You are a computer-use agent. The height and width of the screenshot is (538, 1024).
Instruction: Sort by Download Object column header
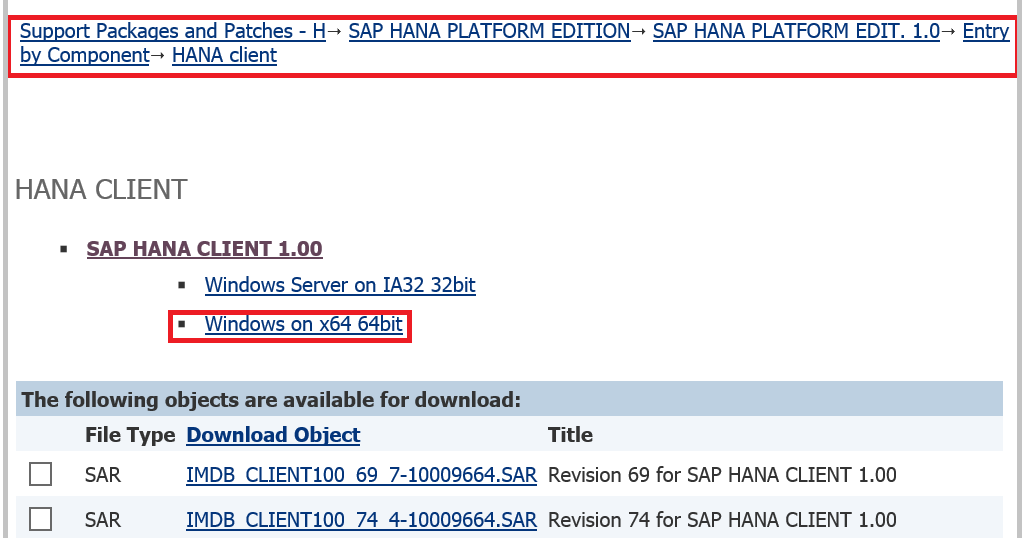click(x=273, y=435)
